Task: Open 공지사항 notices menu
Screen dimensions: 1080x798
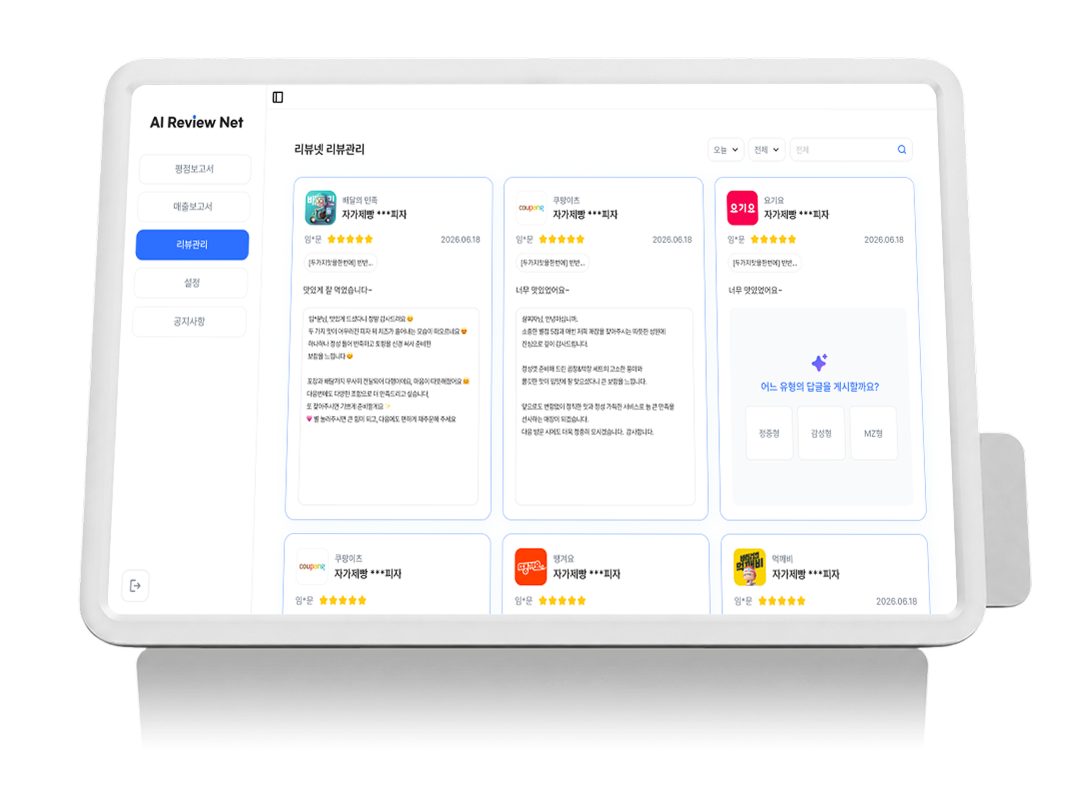Action: pyautogui.click(x=189, y=322)
